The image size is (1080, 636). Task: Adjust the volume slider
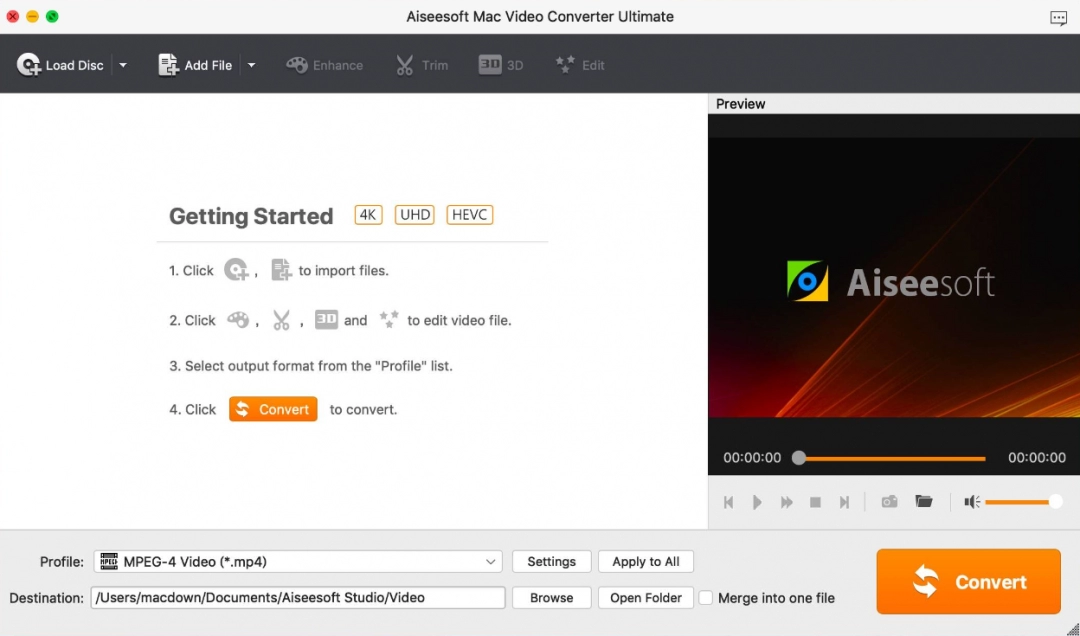pyautogui.click(x=1022, y=501)
